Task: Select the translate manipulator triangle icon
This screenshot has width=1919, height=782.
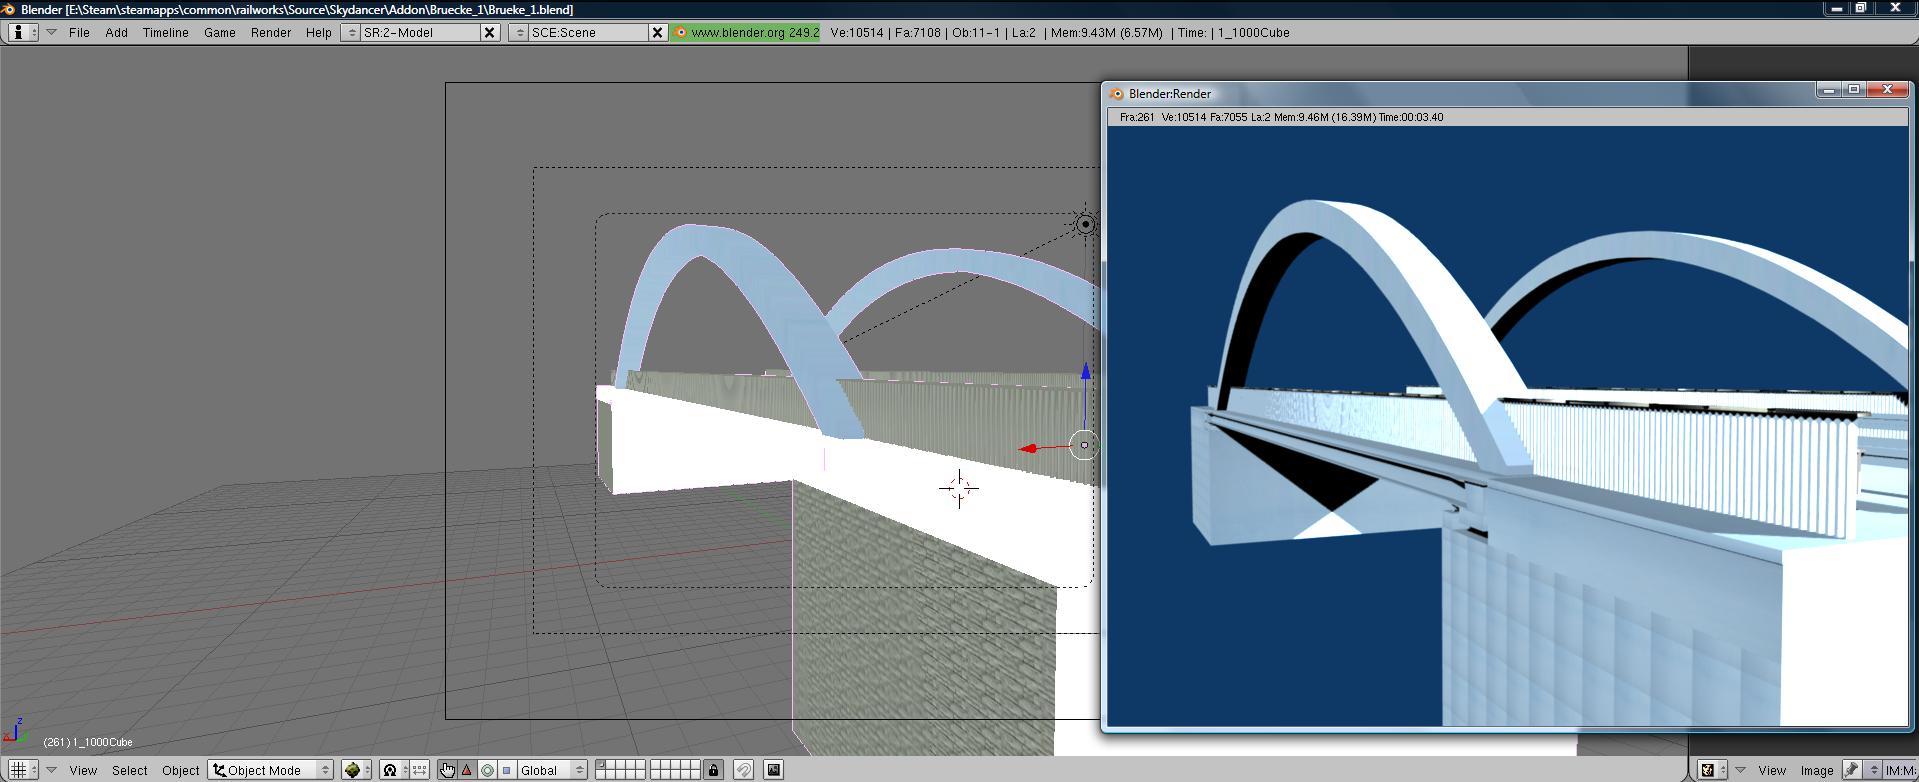Action: coord(467,770)
